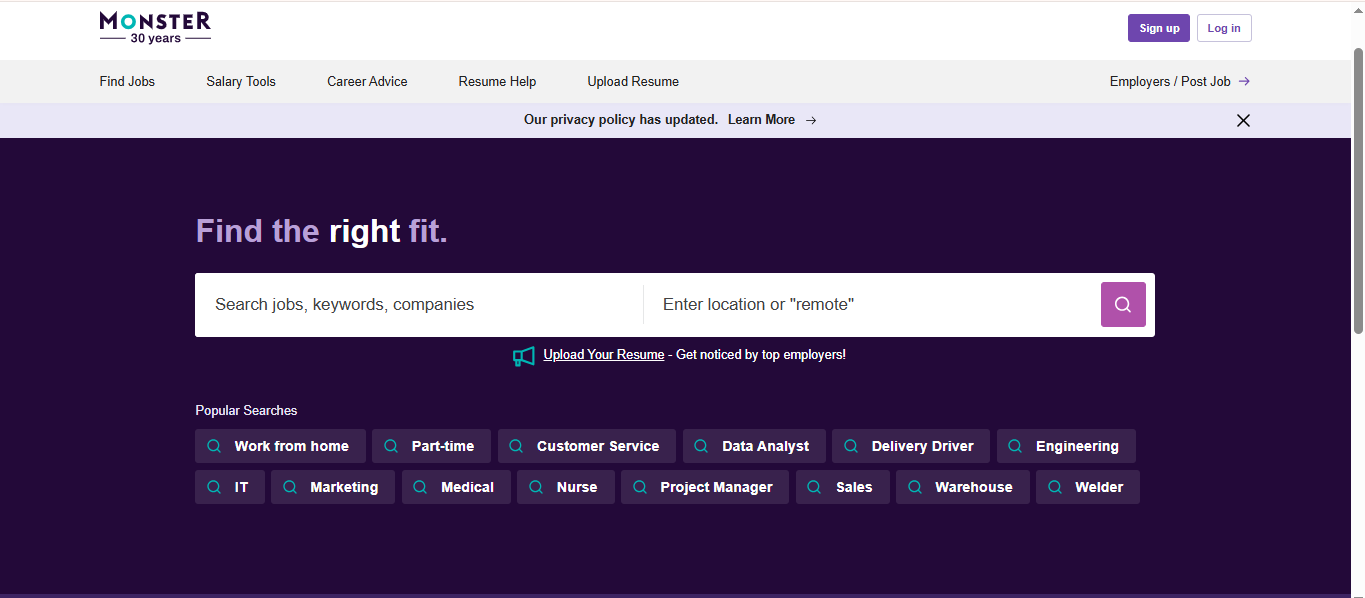The width and height of the screenshot is (1365, 598).
Task: Open the Salary Tools menu
Action: coord(241,82)
